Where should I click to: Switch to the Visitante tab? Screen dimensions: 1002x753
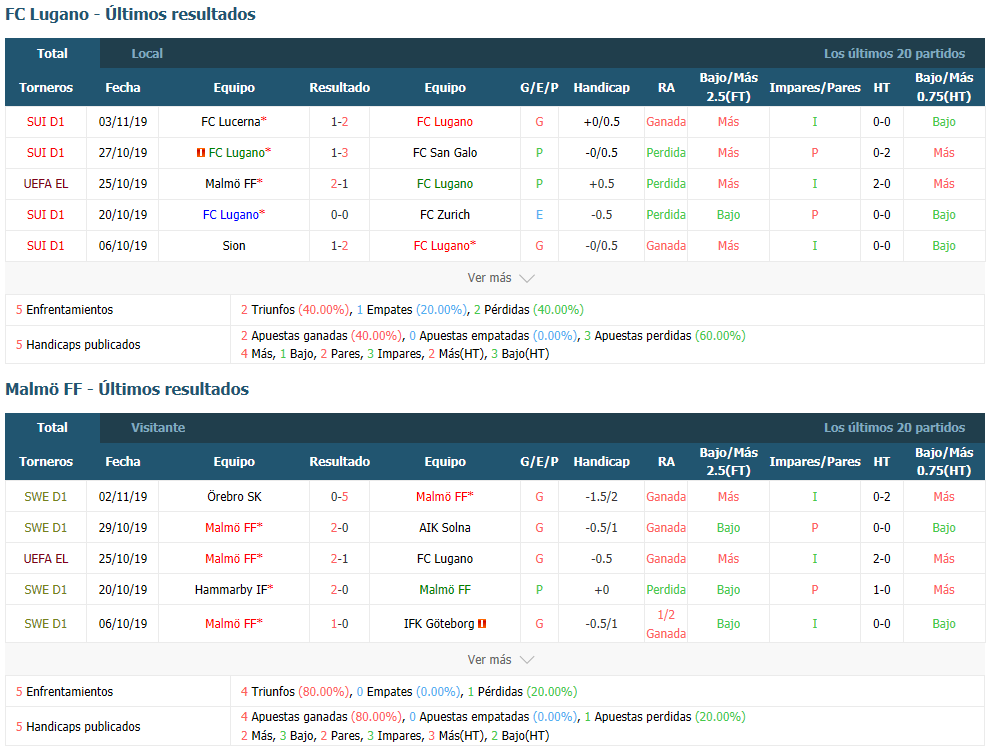[158, 428]
